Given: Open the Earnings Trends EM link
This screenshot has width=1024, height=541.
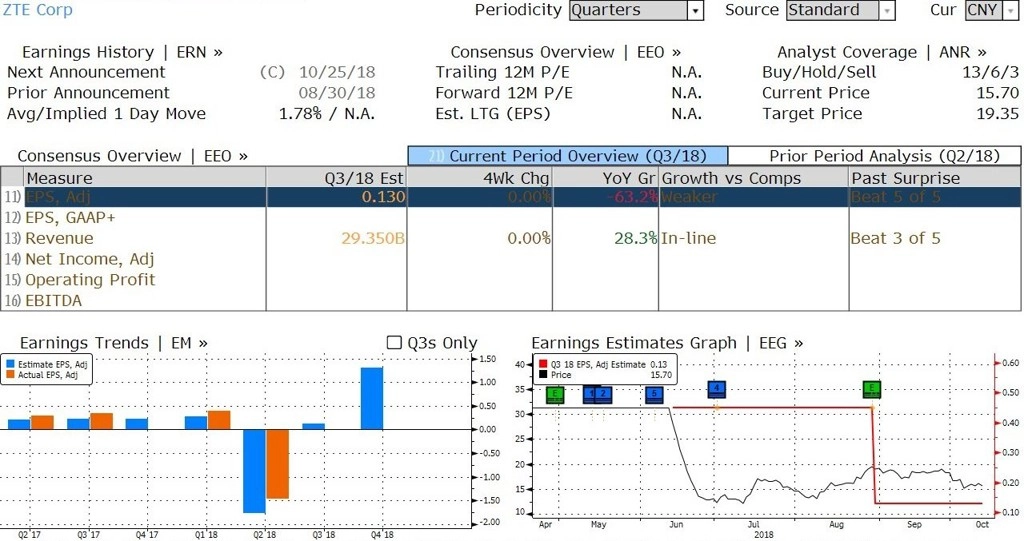Looking at the screenshot, I should 114,342.
